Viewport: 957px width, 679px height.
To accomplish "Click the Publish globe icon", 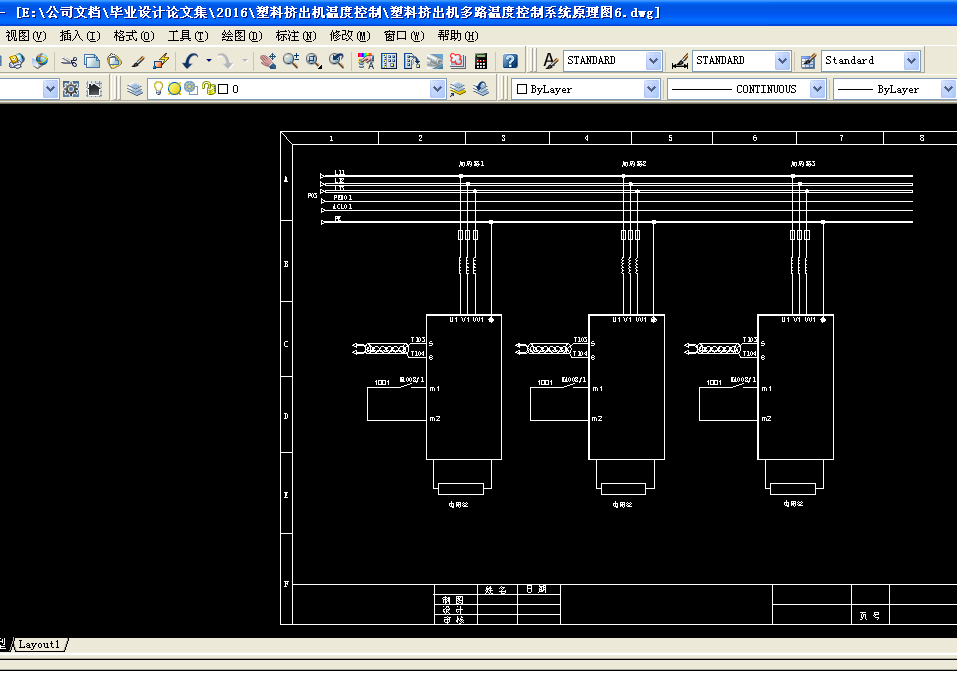I will tap(40, 60).
